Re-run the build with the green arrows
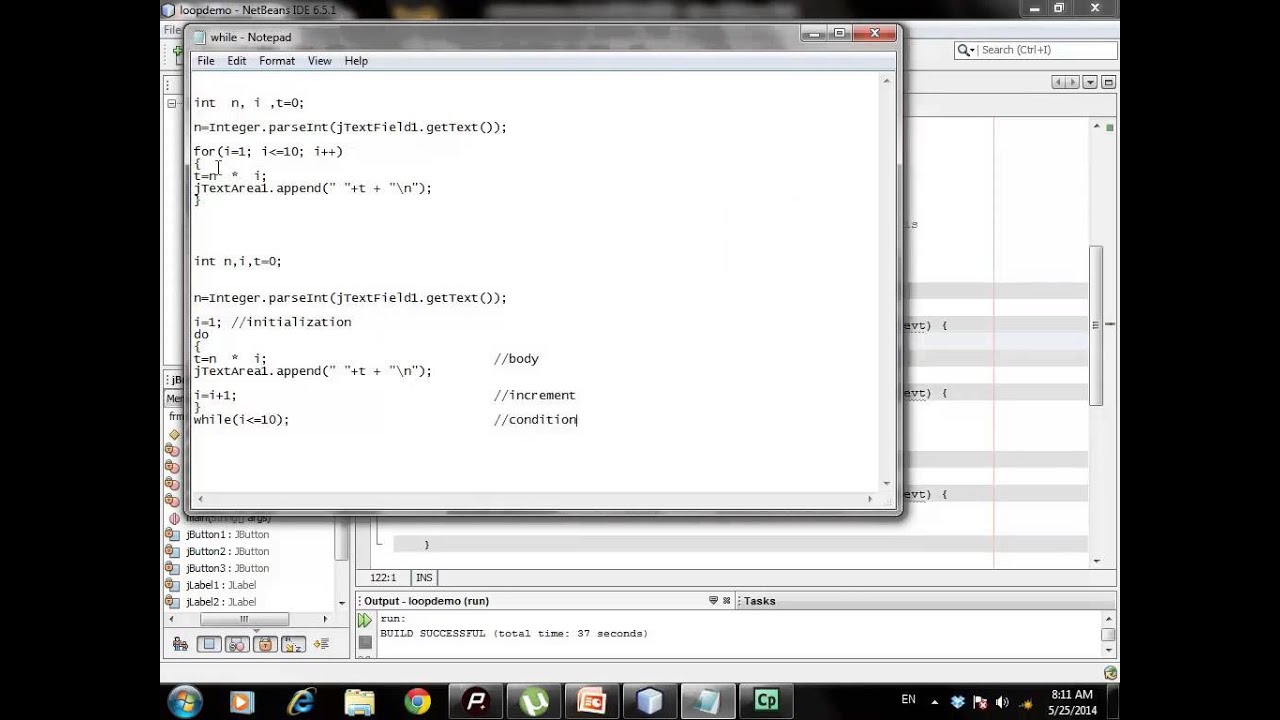This screenshot has width=1280, height=720. 365,621
